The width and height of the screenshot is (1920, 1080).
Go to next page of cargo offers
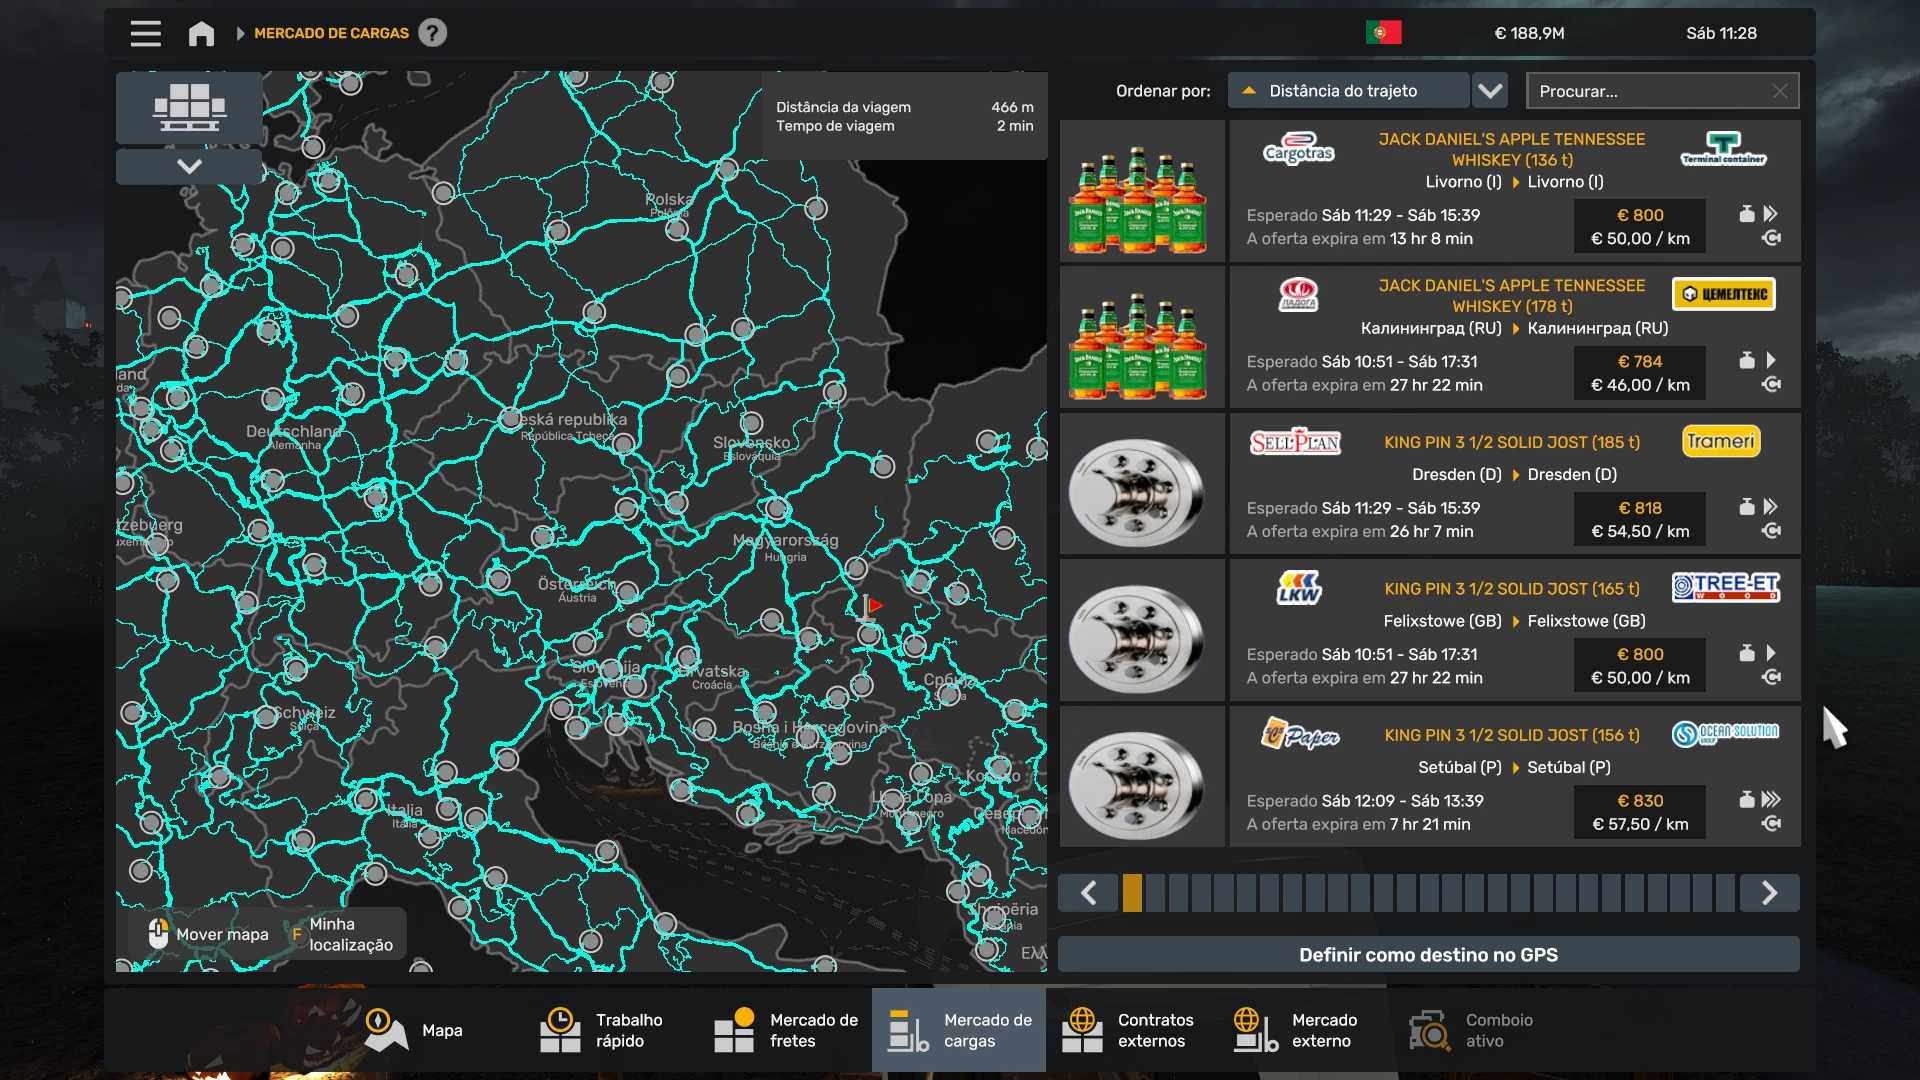pos(1769,893)
